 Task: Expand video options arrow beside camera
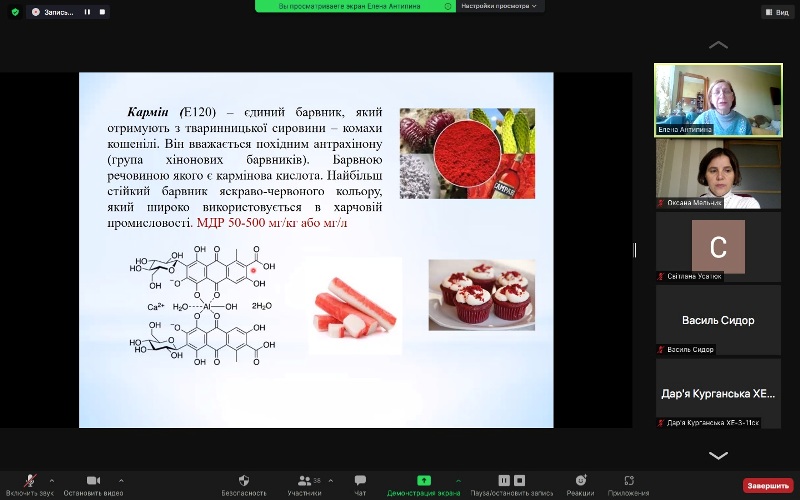click(121, 481)
